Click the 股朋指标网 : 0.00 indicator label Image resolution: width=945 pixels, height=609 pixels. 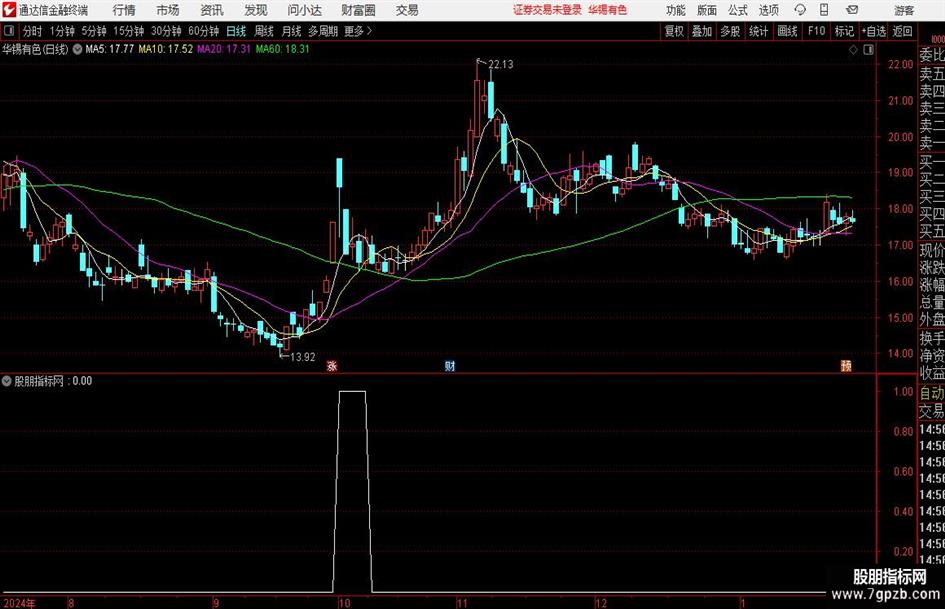(54, 381)
